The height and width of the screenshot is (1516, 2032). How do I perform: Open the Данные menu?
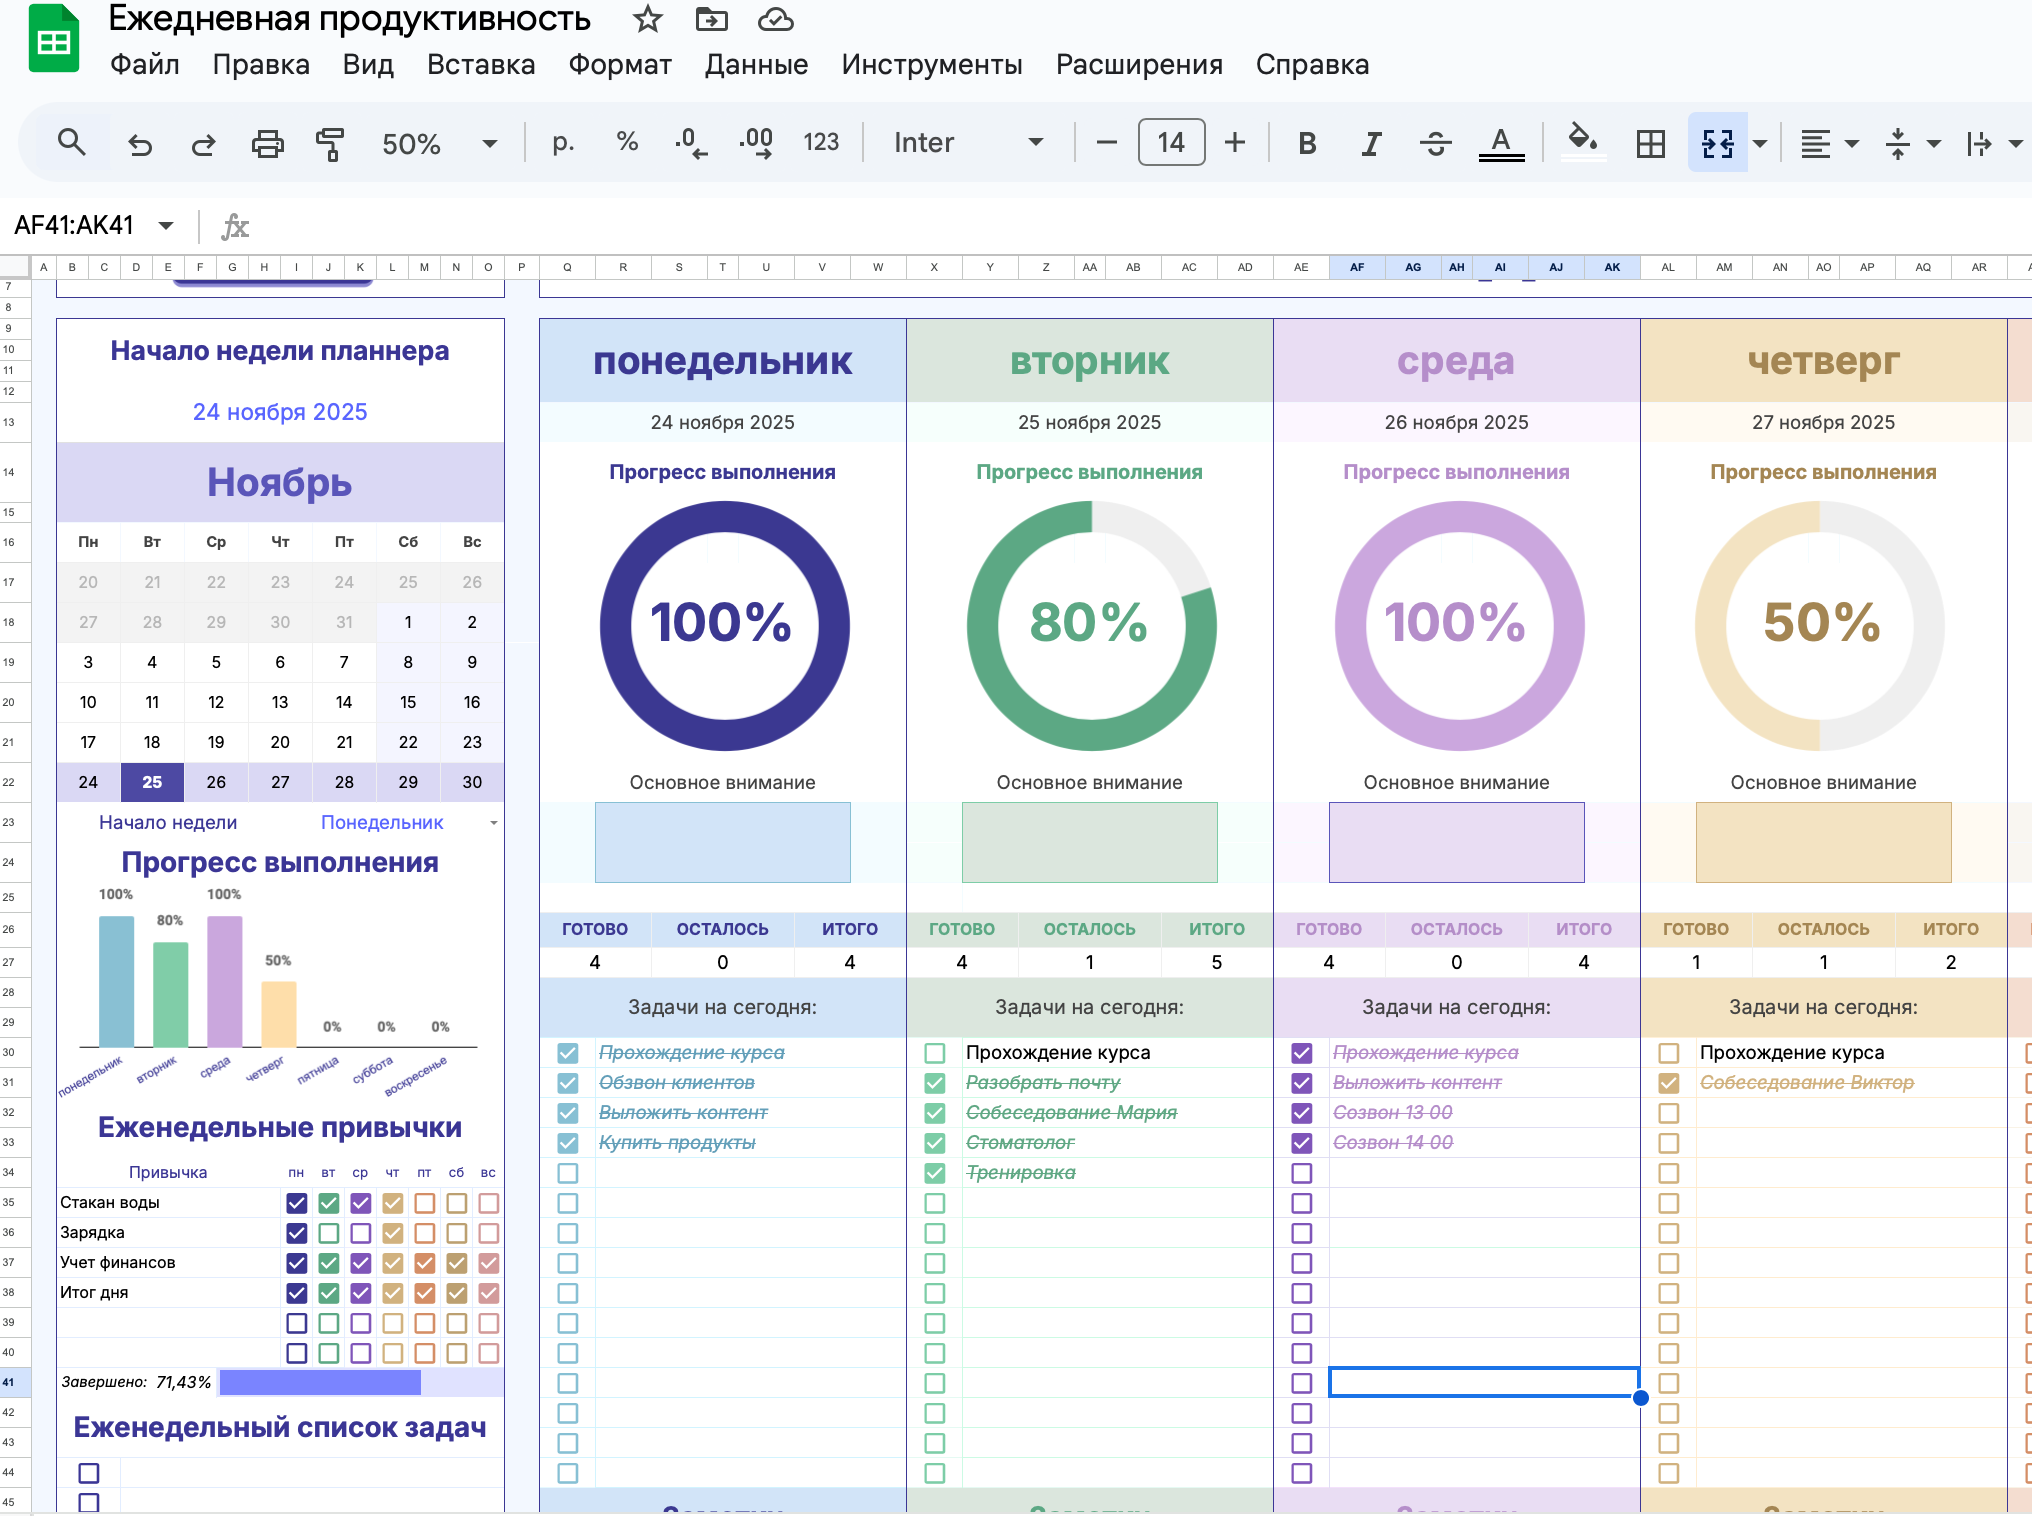click(756, 65)
